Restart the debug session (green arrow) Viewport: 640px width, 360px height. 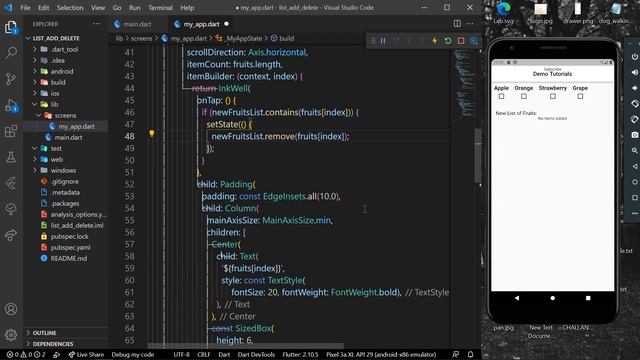click(x=448, y=40)
